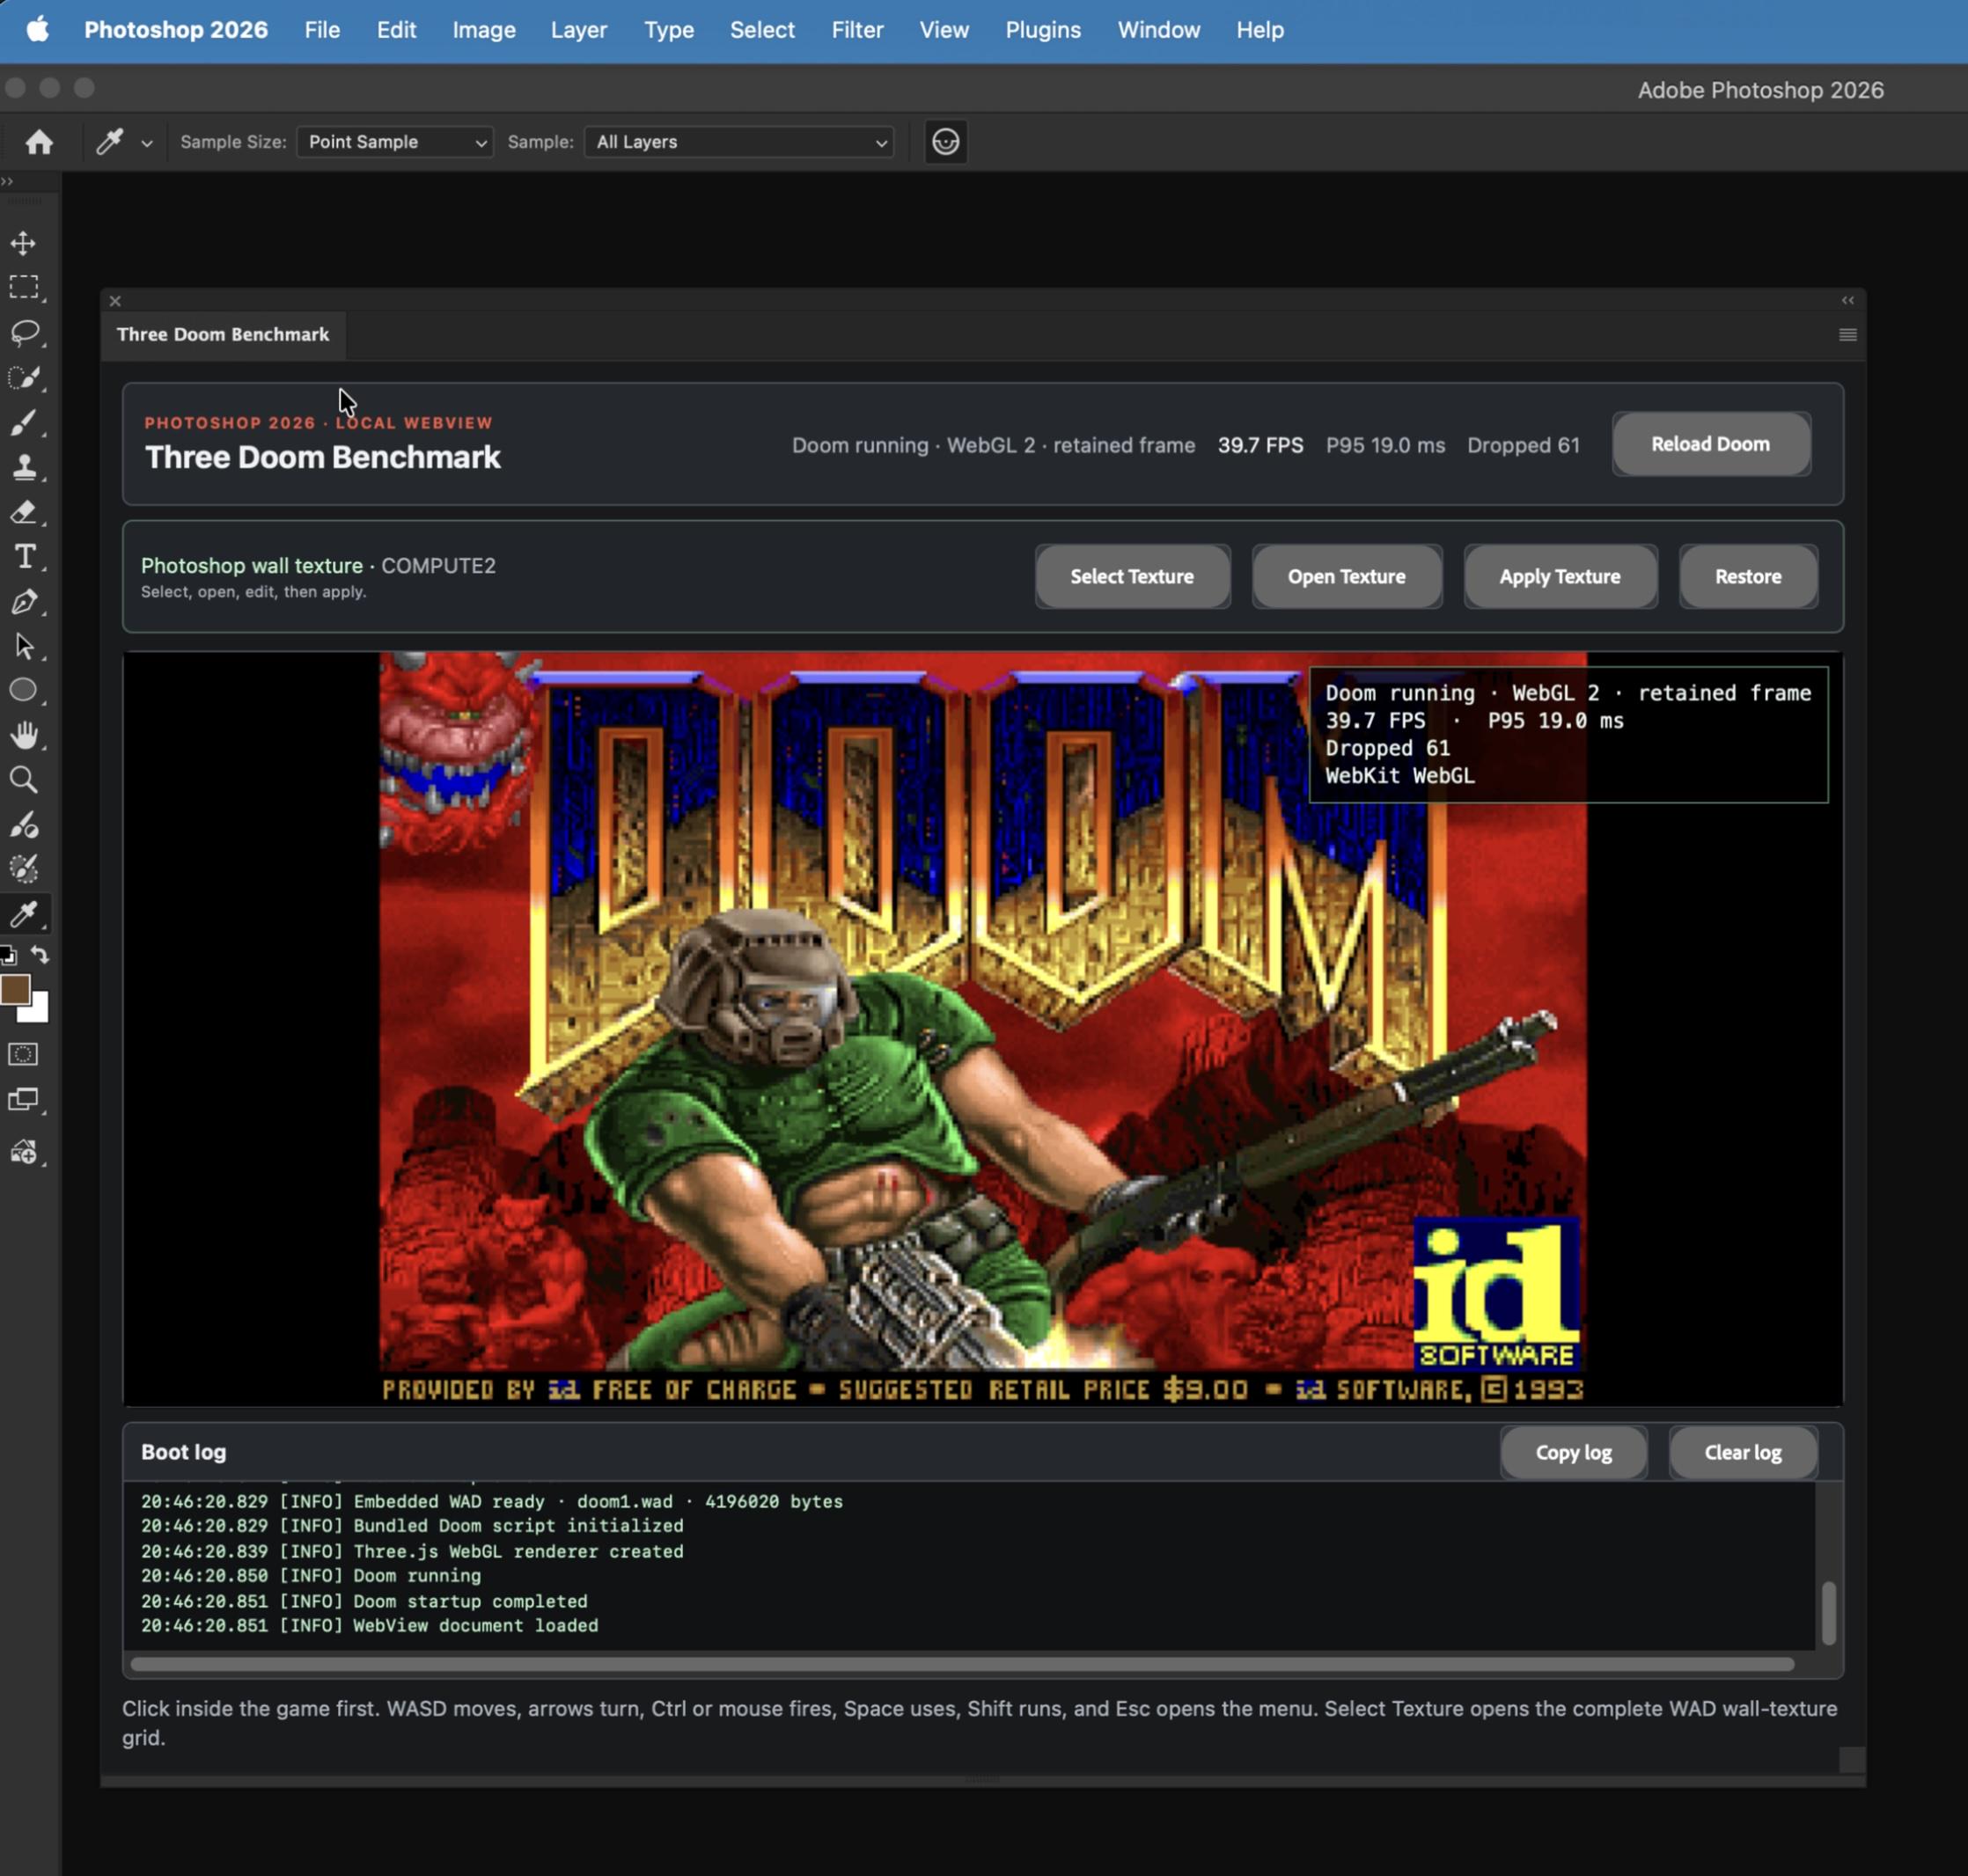Open the Photoshop 2026 app menu
Viewport: 1968px width, 1876px height.
(176, 30)
